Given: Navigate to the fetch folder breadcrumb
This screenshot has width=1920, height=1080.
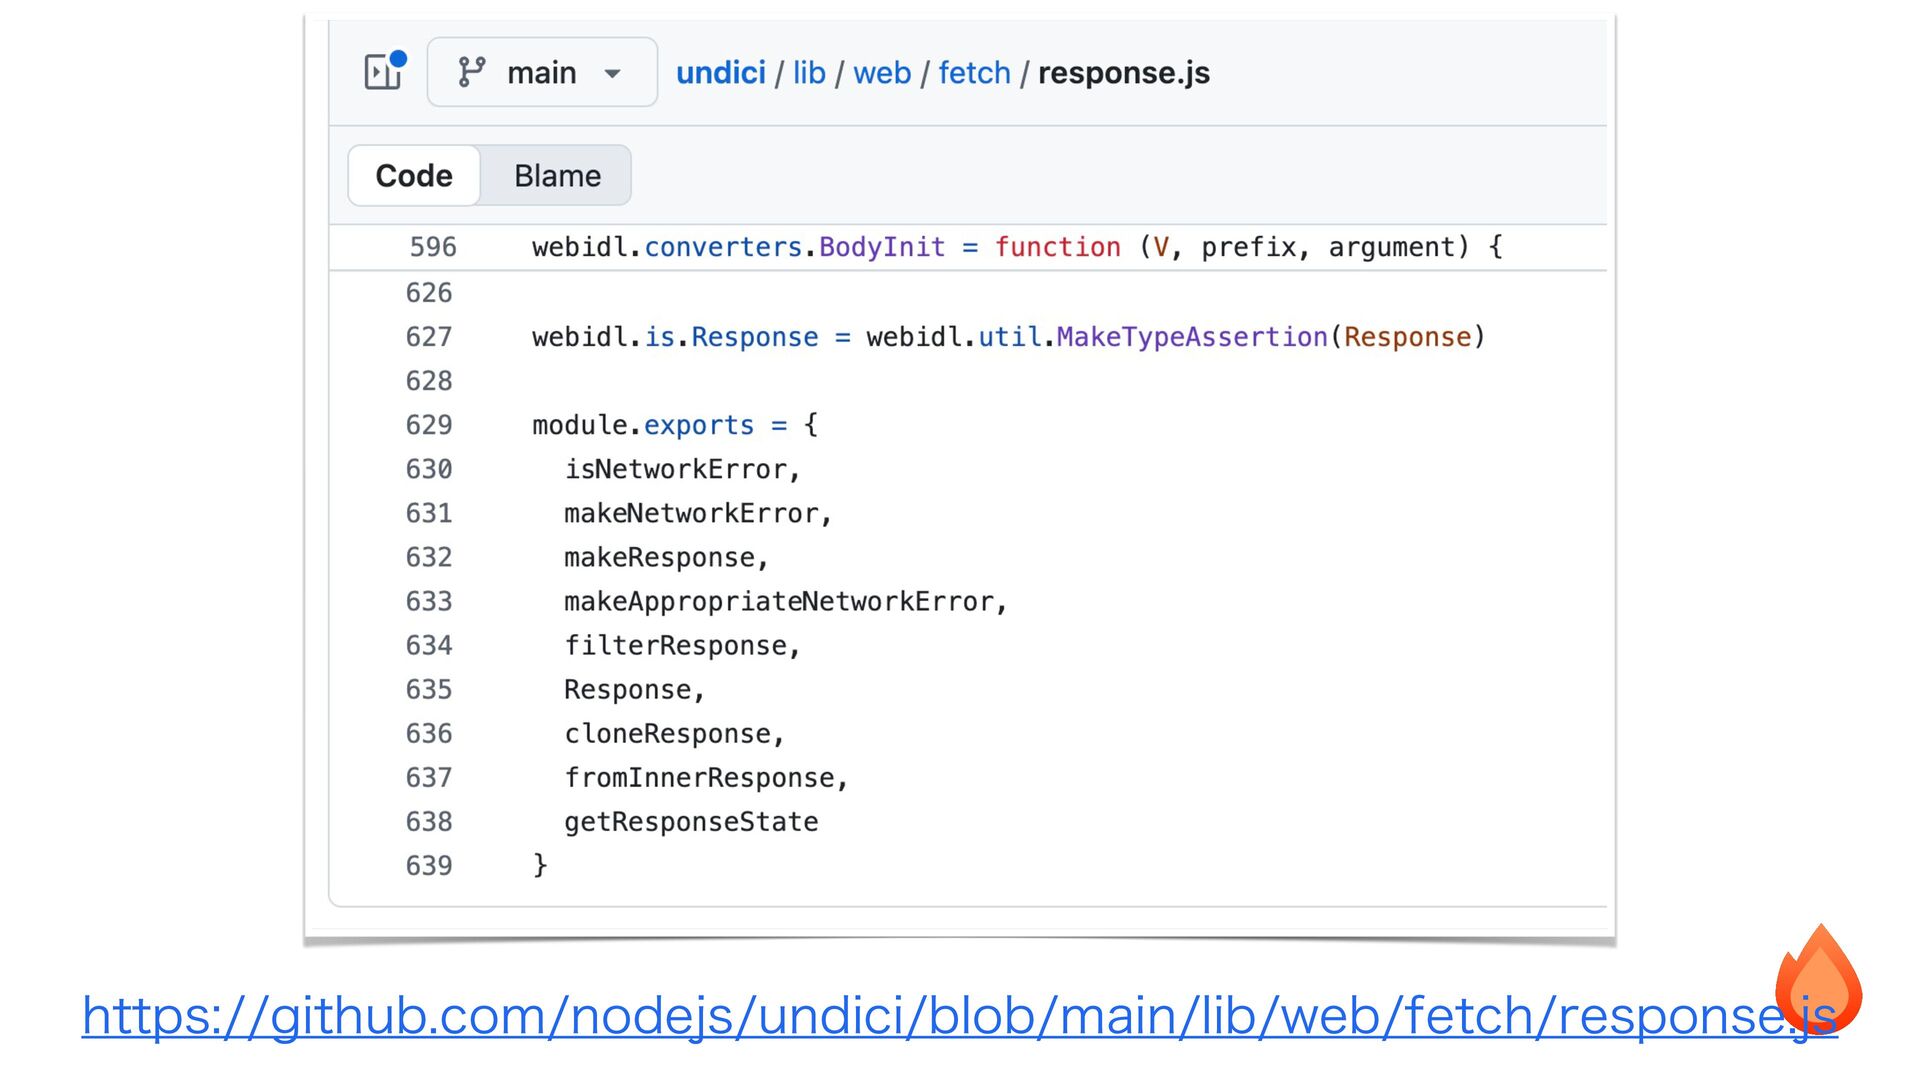Looking at the screenshot, I should tap(974, 73).
